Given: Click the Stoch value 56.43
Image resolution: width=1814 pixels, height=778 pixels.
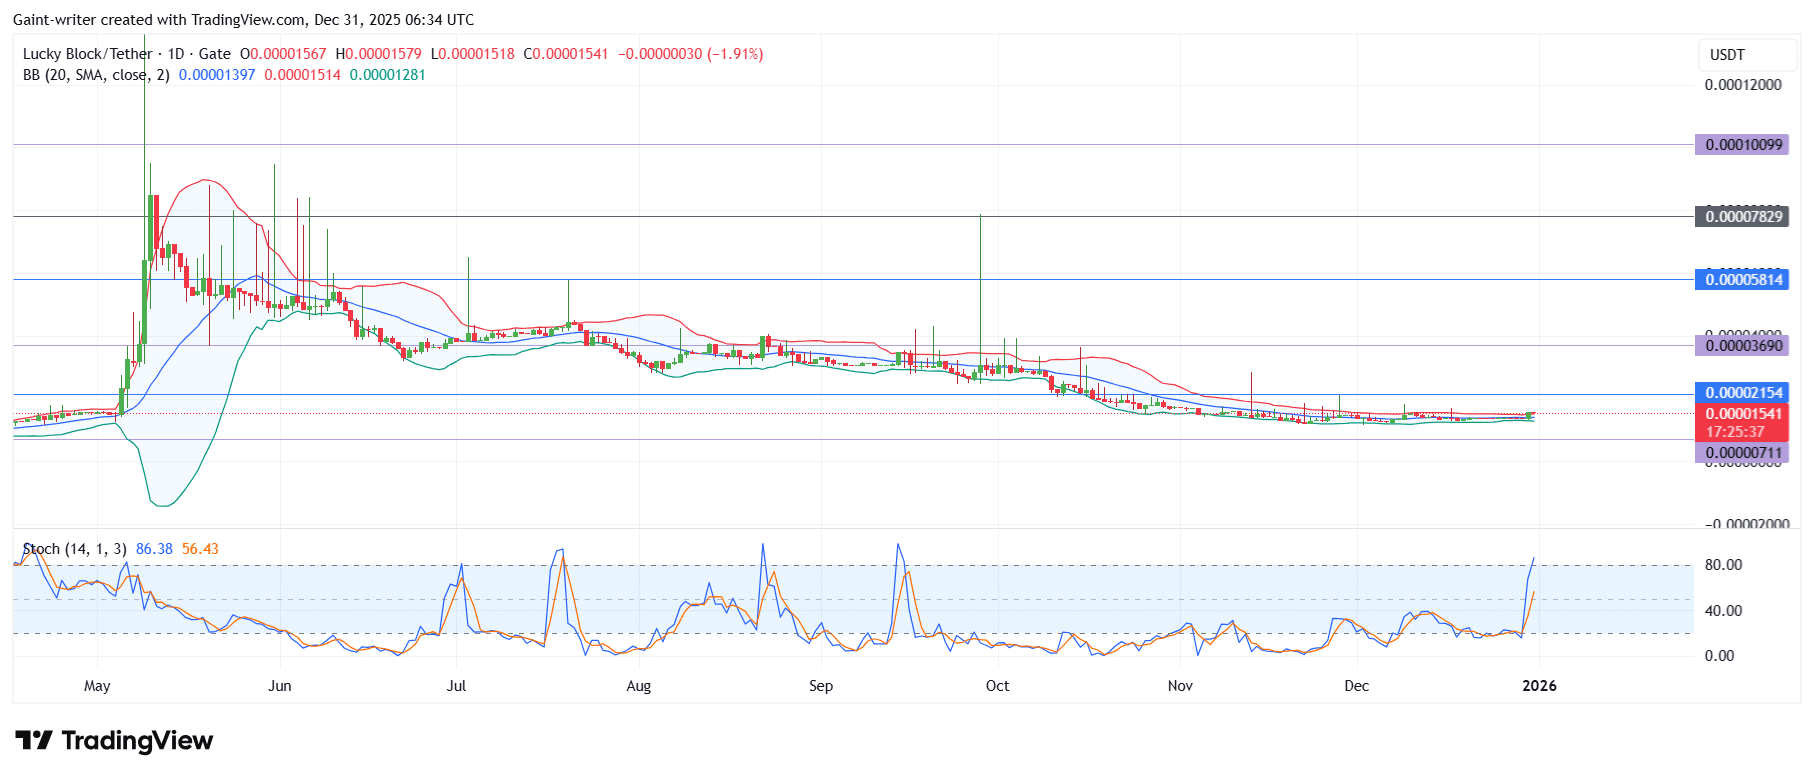Looking at the screenshot, I should tap(200, 549).
